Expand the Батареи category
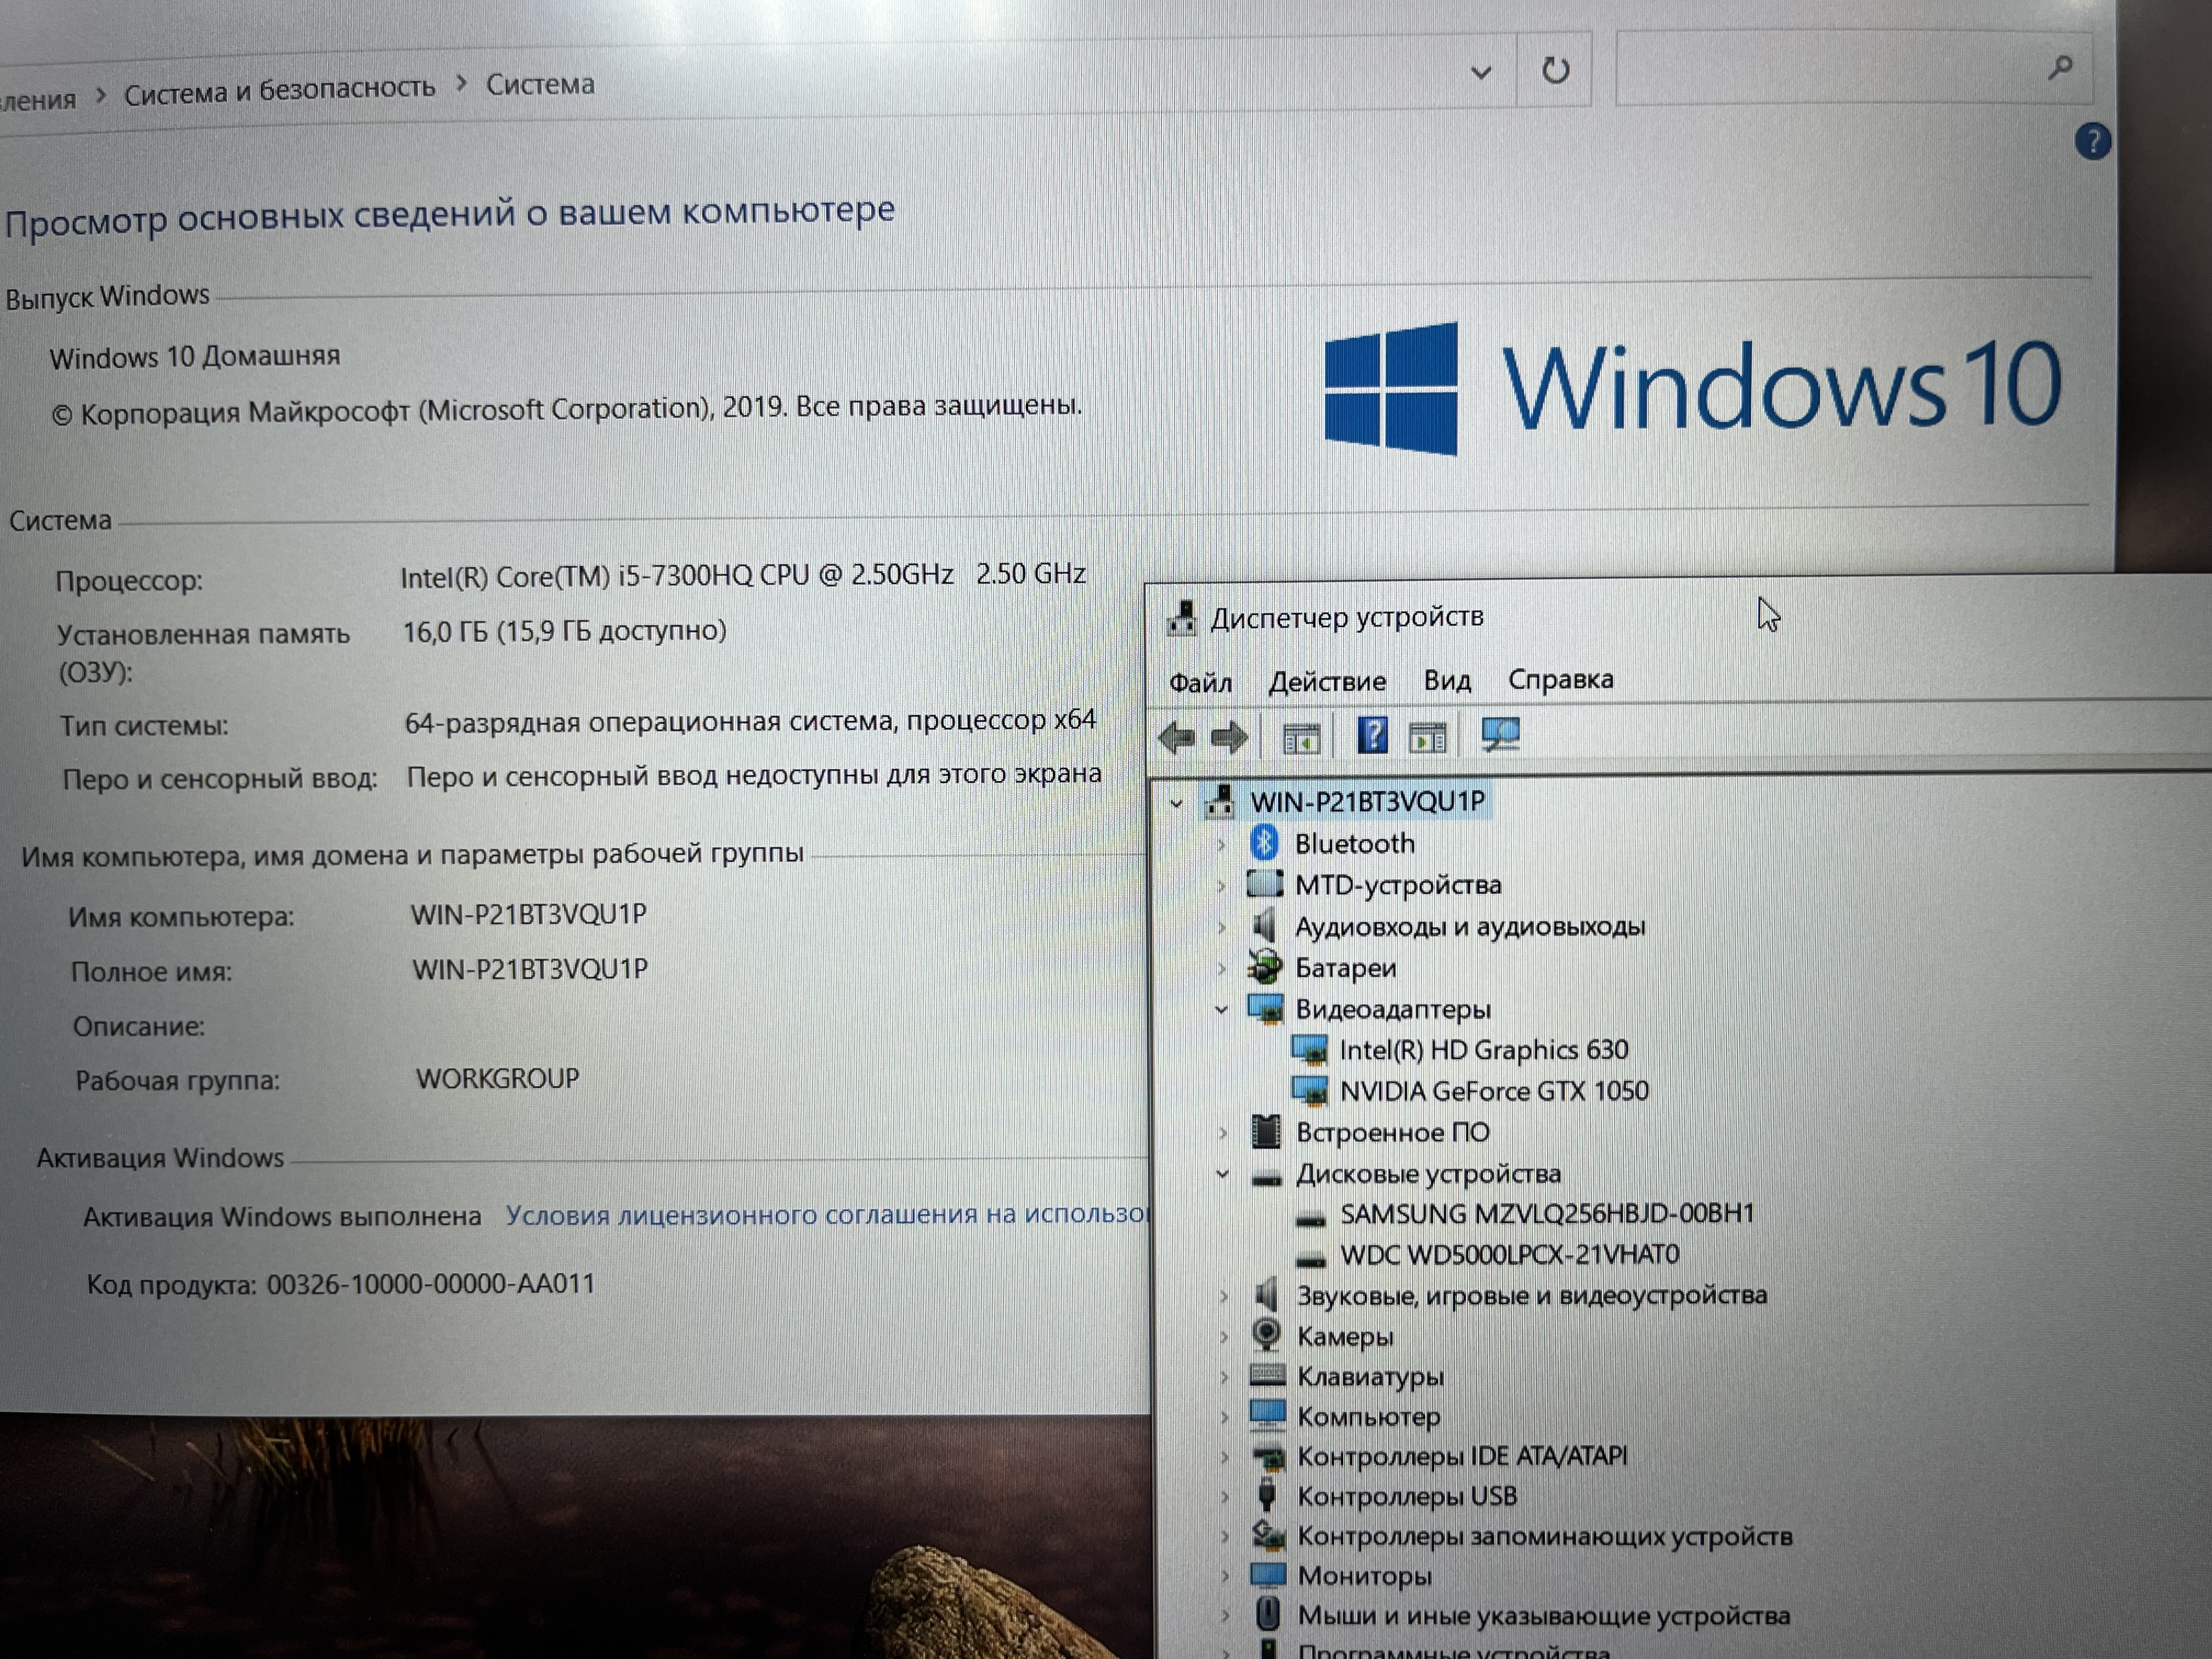Screen dimensions: 2212x1659 [x=1221, y=968]
